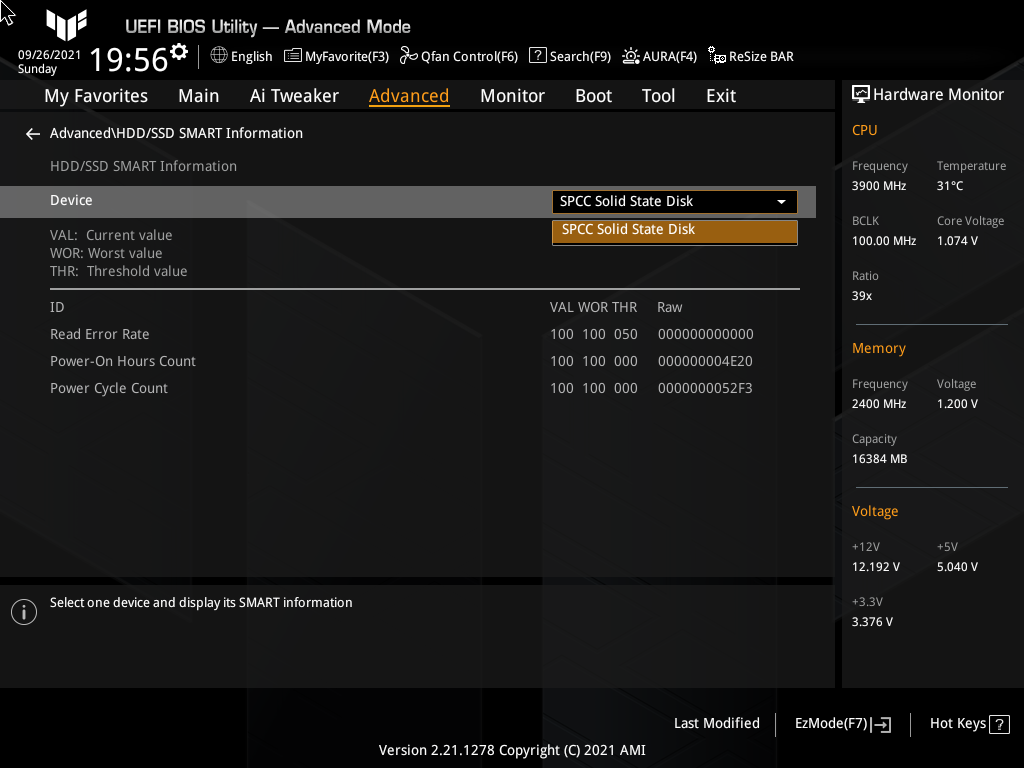
Task: Open BIOS Search using the Search(F9) icon
Action: pyautogui.click(x=569, y=57)
